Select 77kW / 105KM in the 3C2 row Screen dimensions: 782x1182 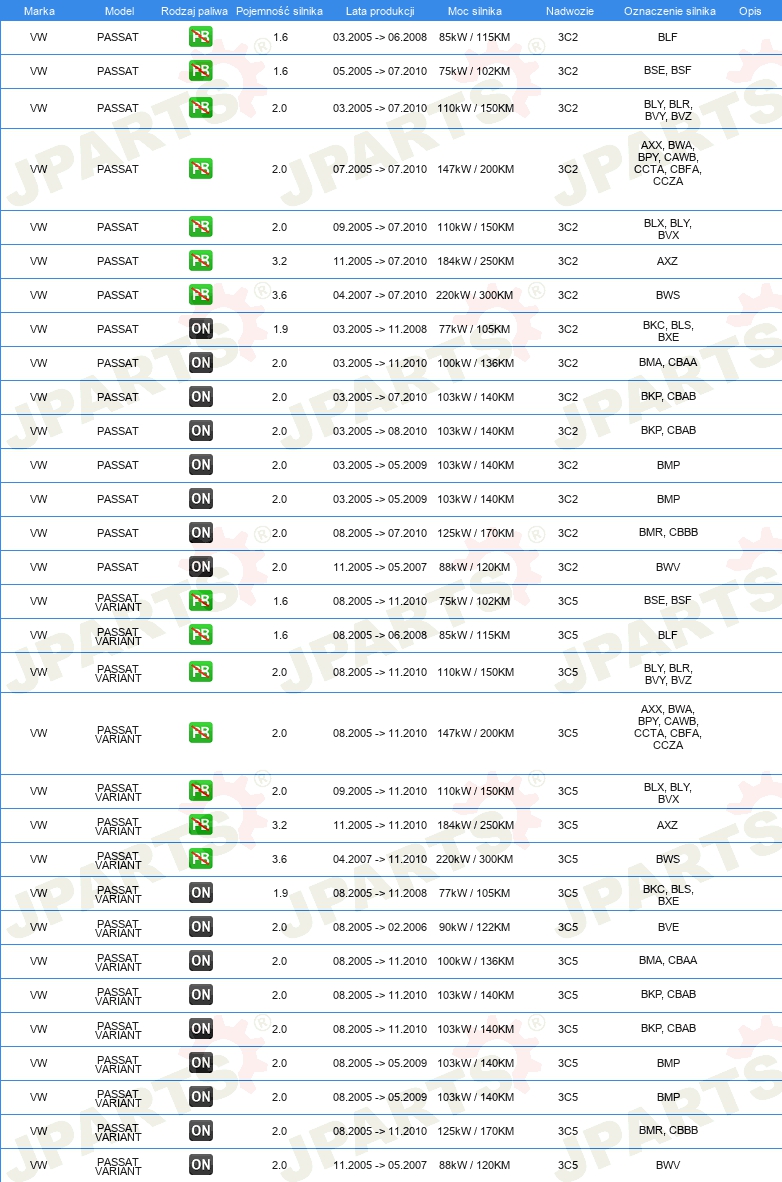(x=474, y=329)
